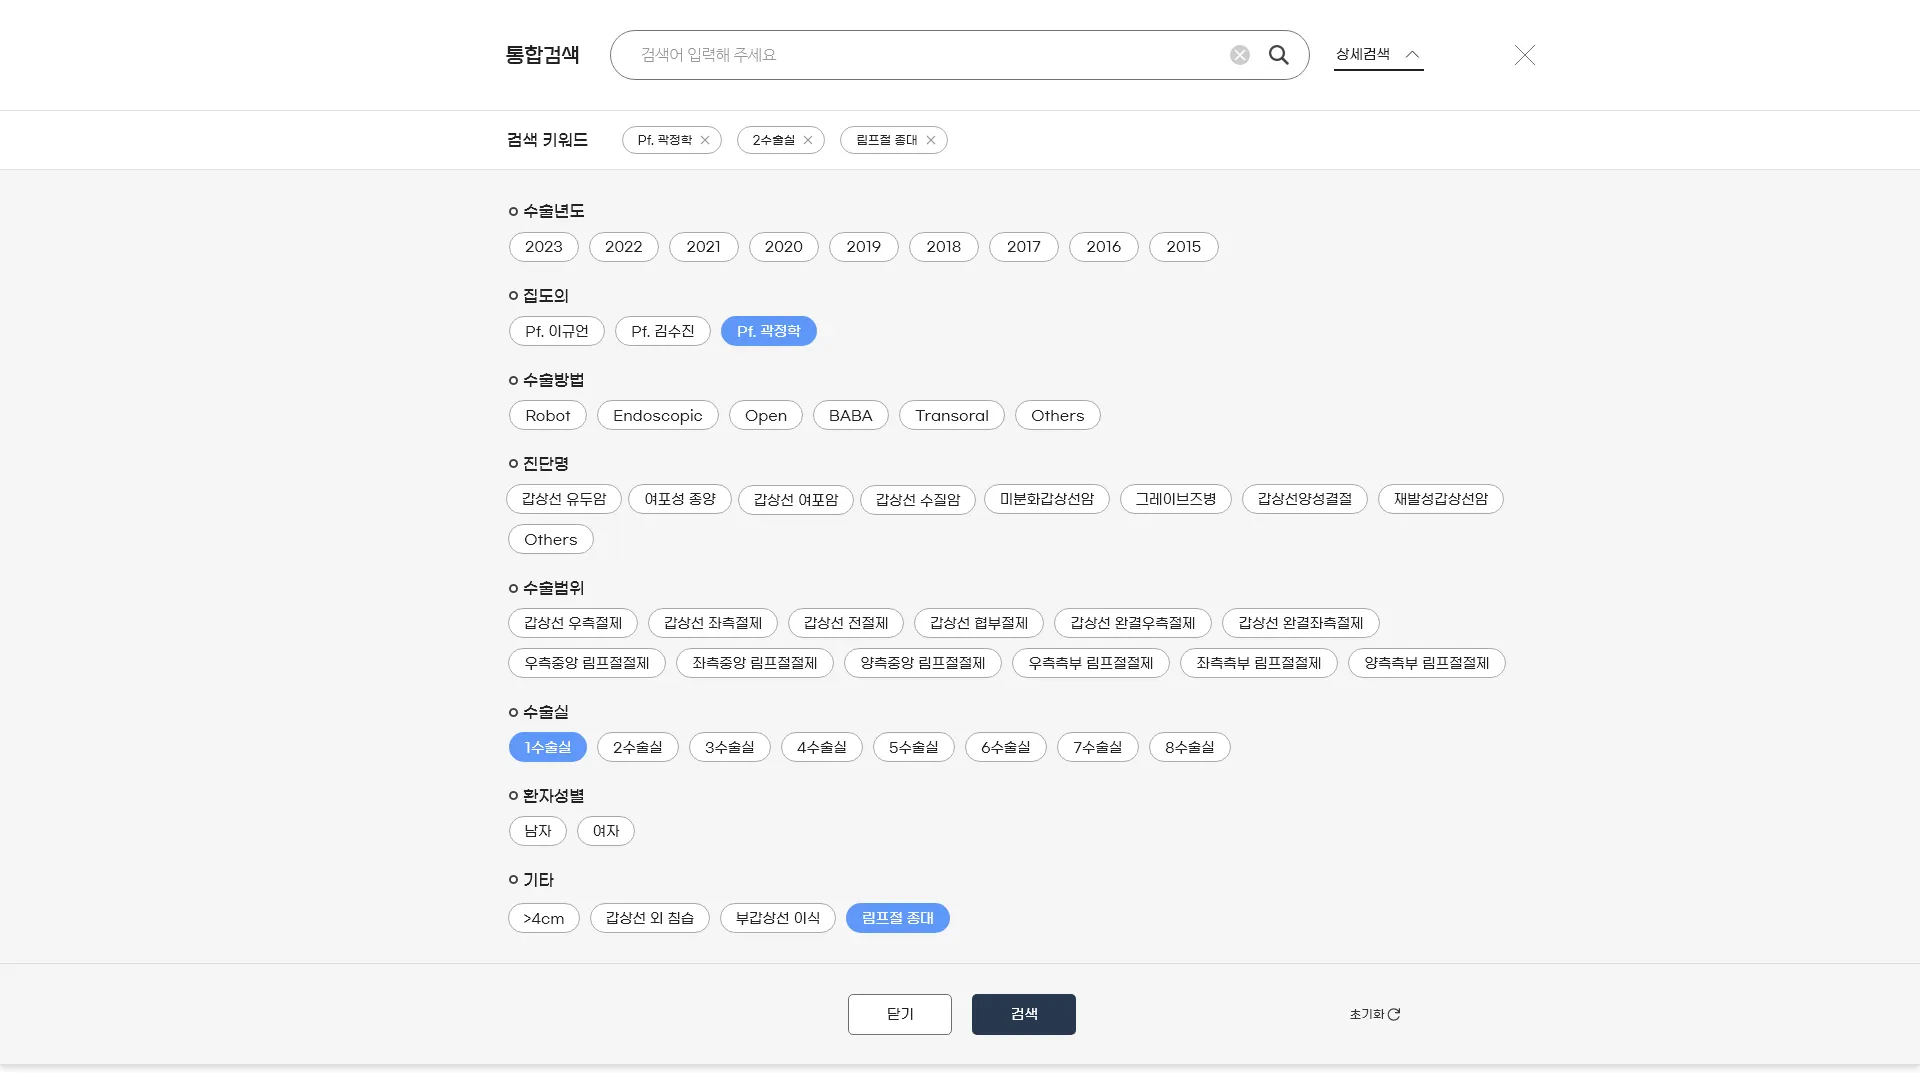
Task: Toggle the 2023 surgery year filter
Action: click(x=543, y=247)
